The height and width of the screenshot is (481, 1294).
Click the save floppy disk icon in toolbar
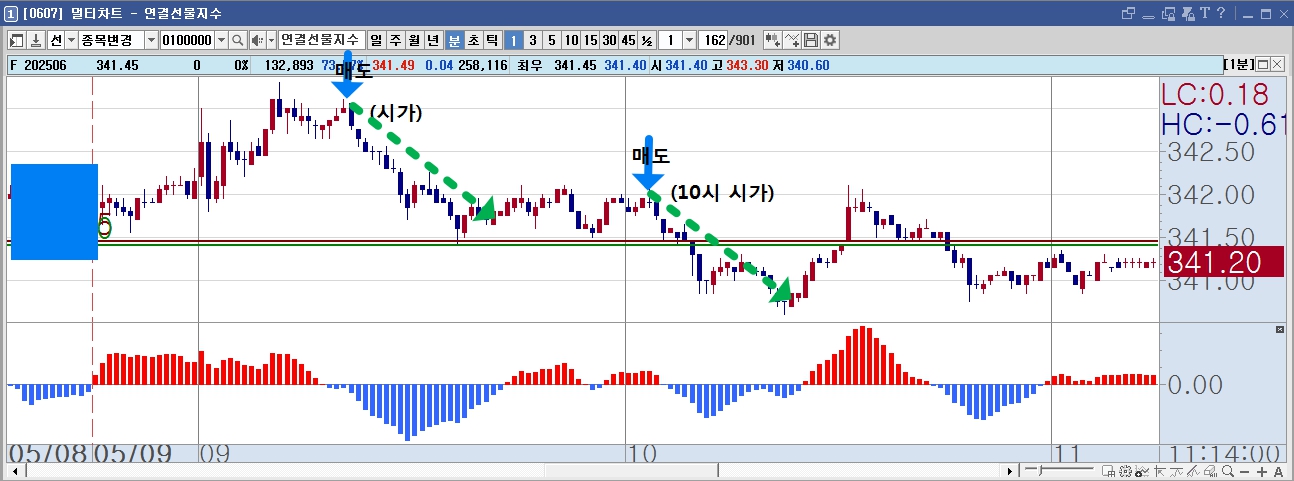click(x=810, y=40)
